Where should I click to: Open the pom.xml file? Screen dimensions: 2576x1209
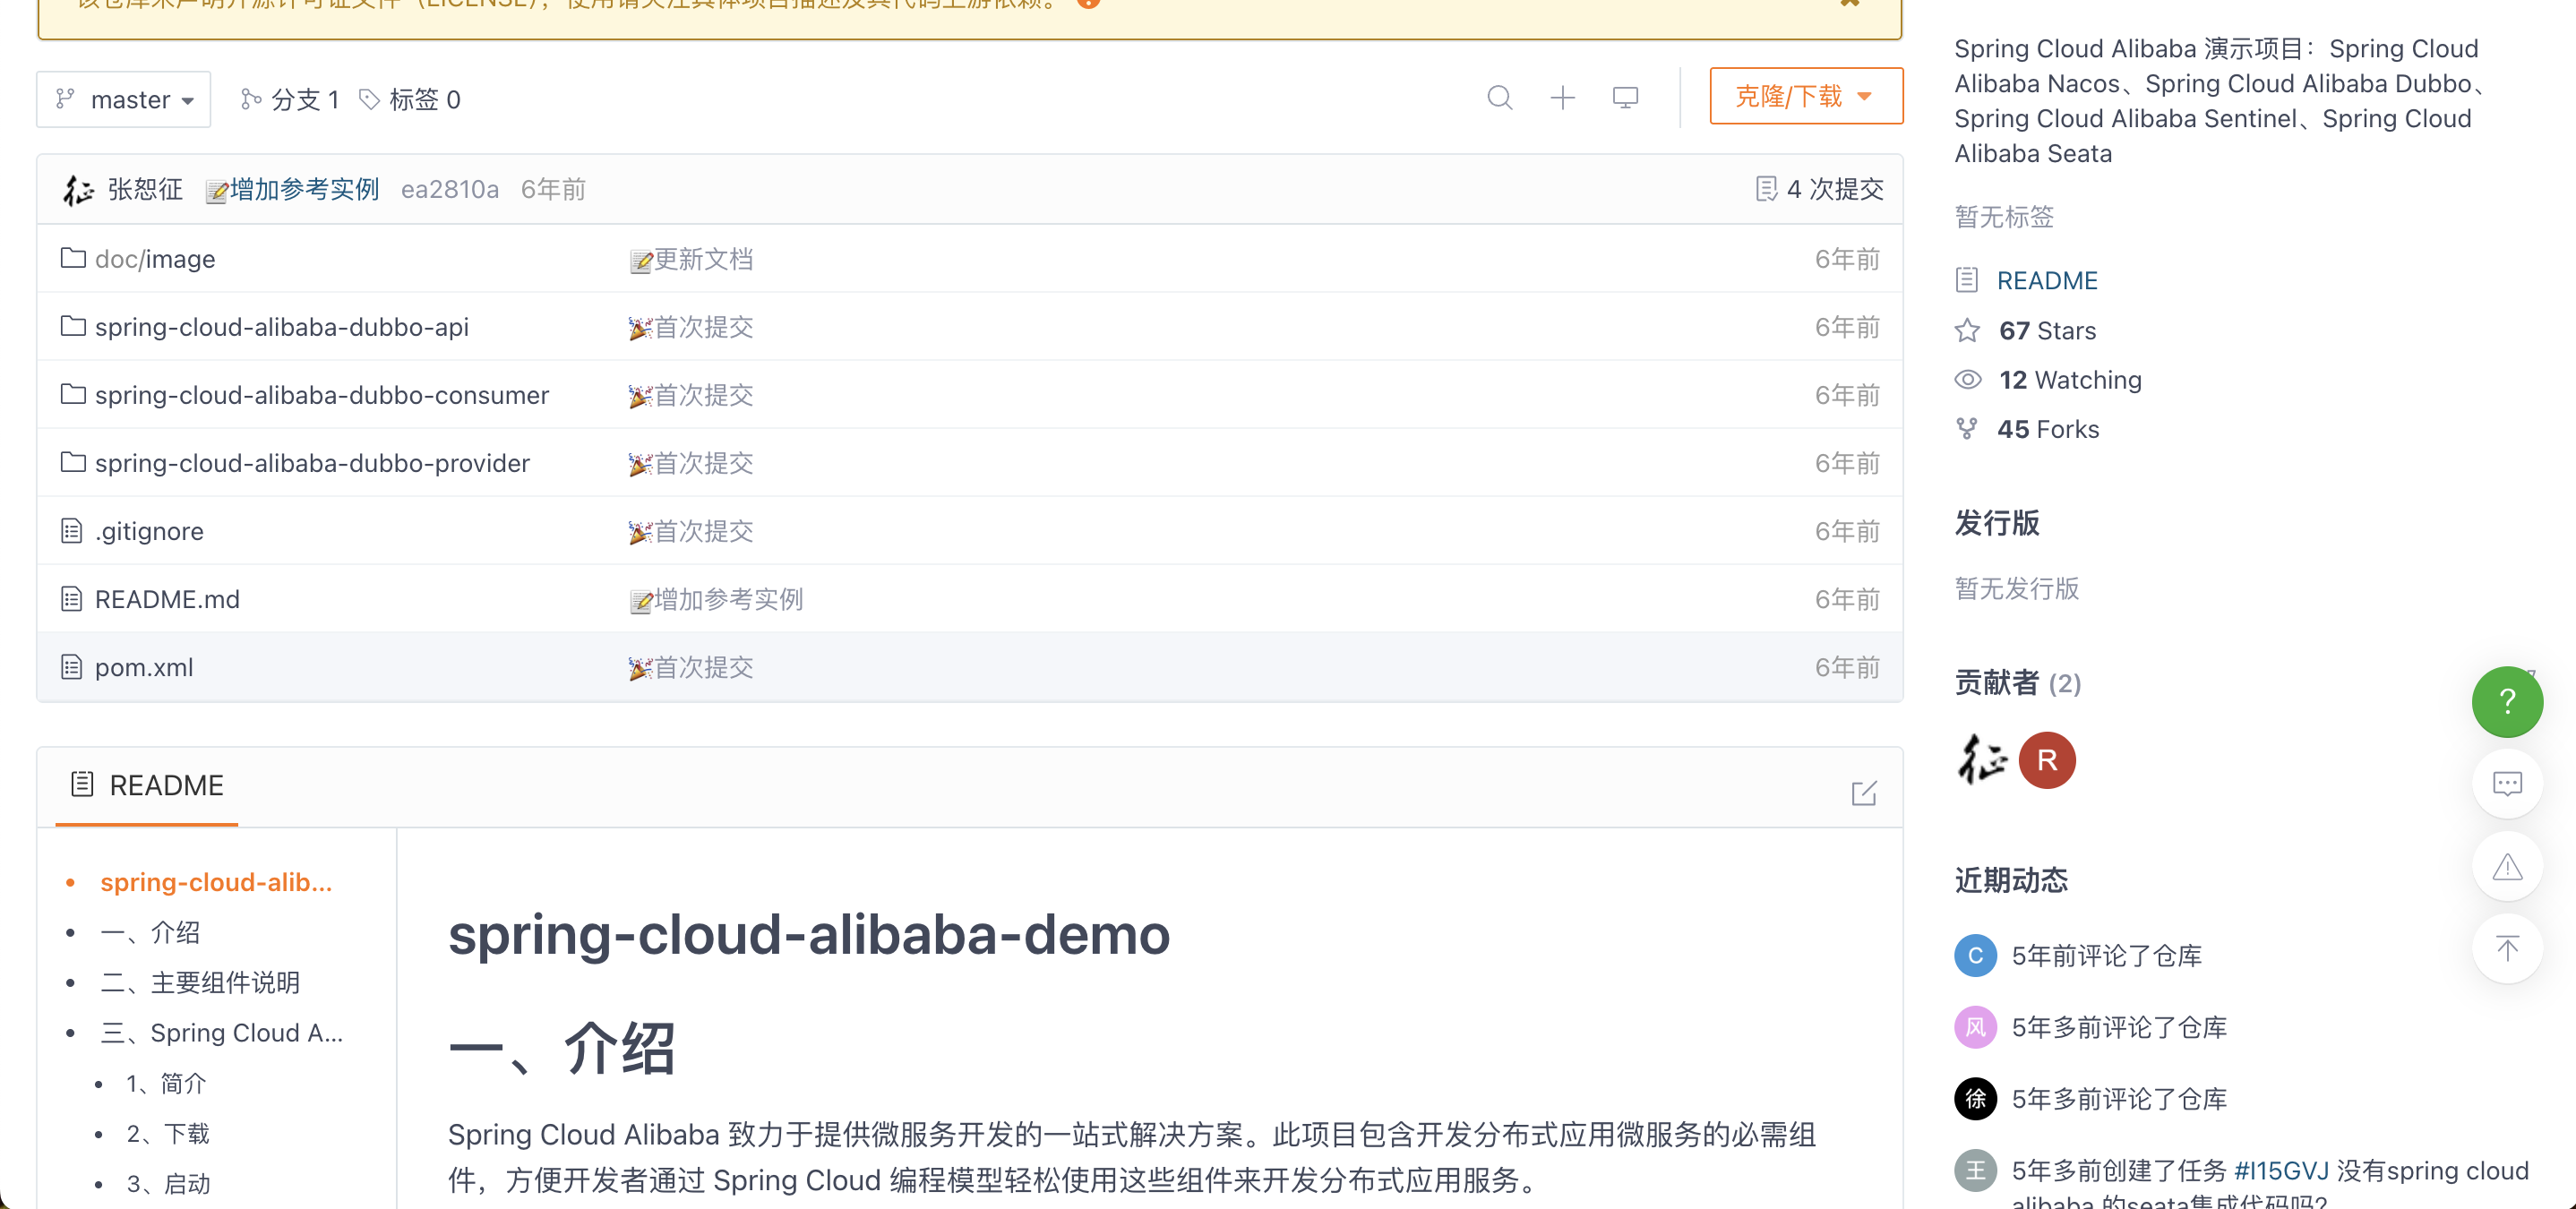(x=143, y=667)
